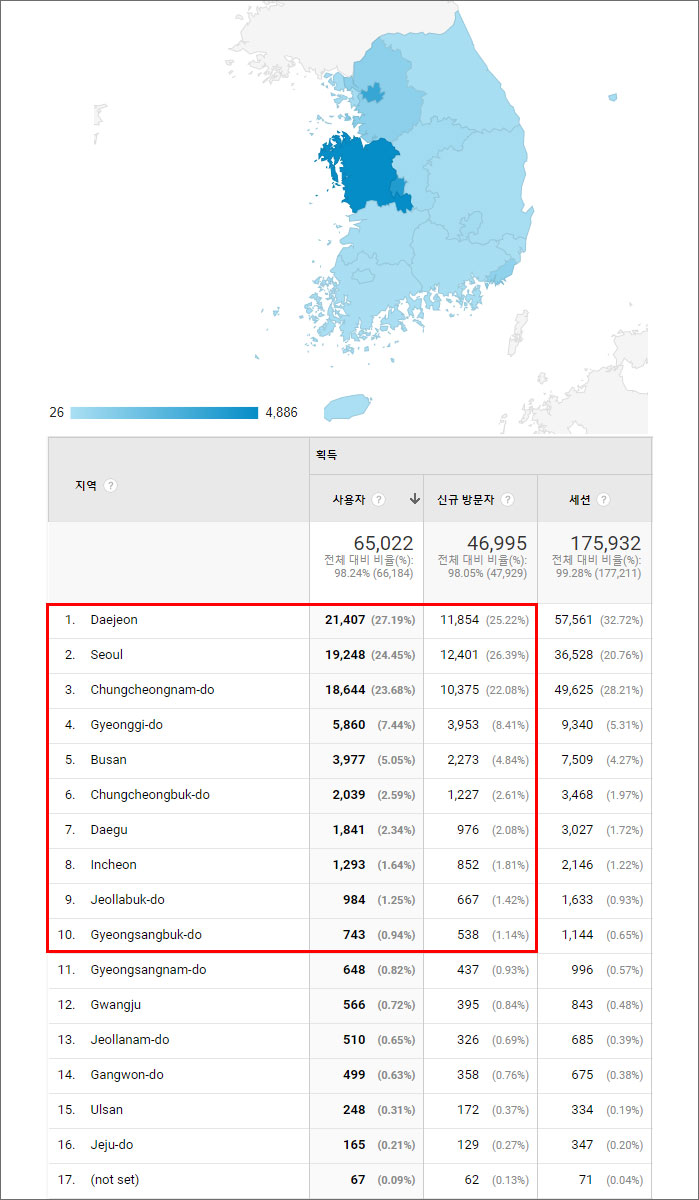
Task: Click Jeju island on the map
Action: (x=347, y=406)
